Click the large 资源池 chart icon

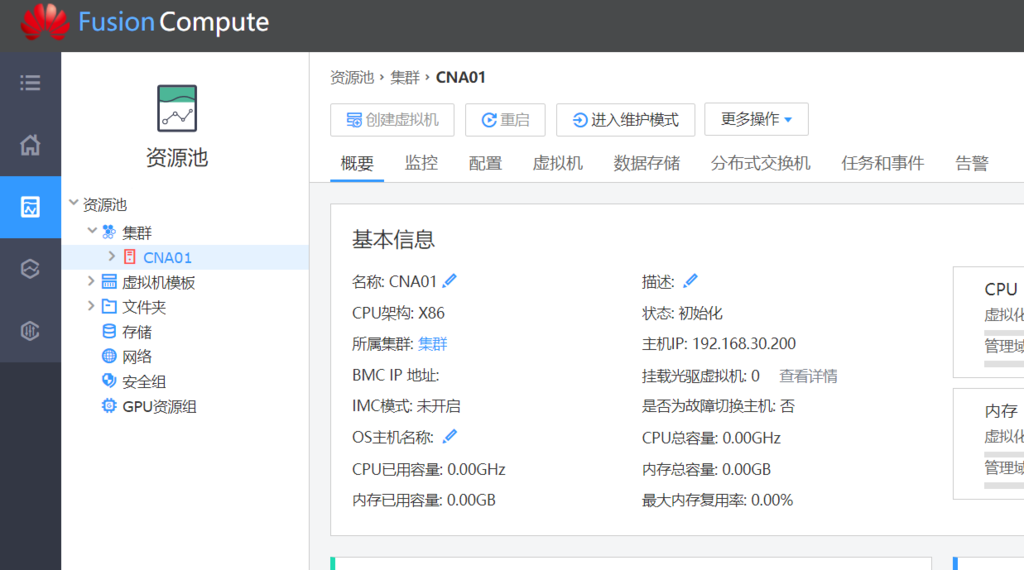click(177, 108)
